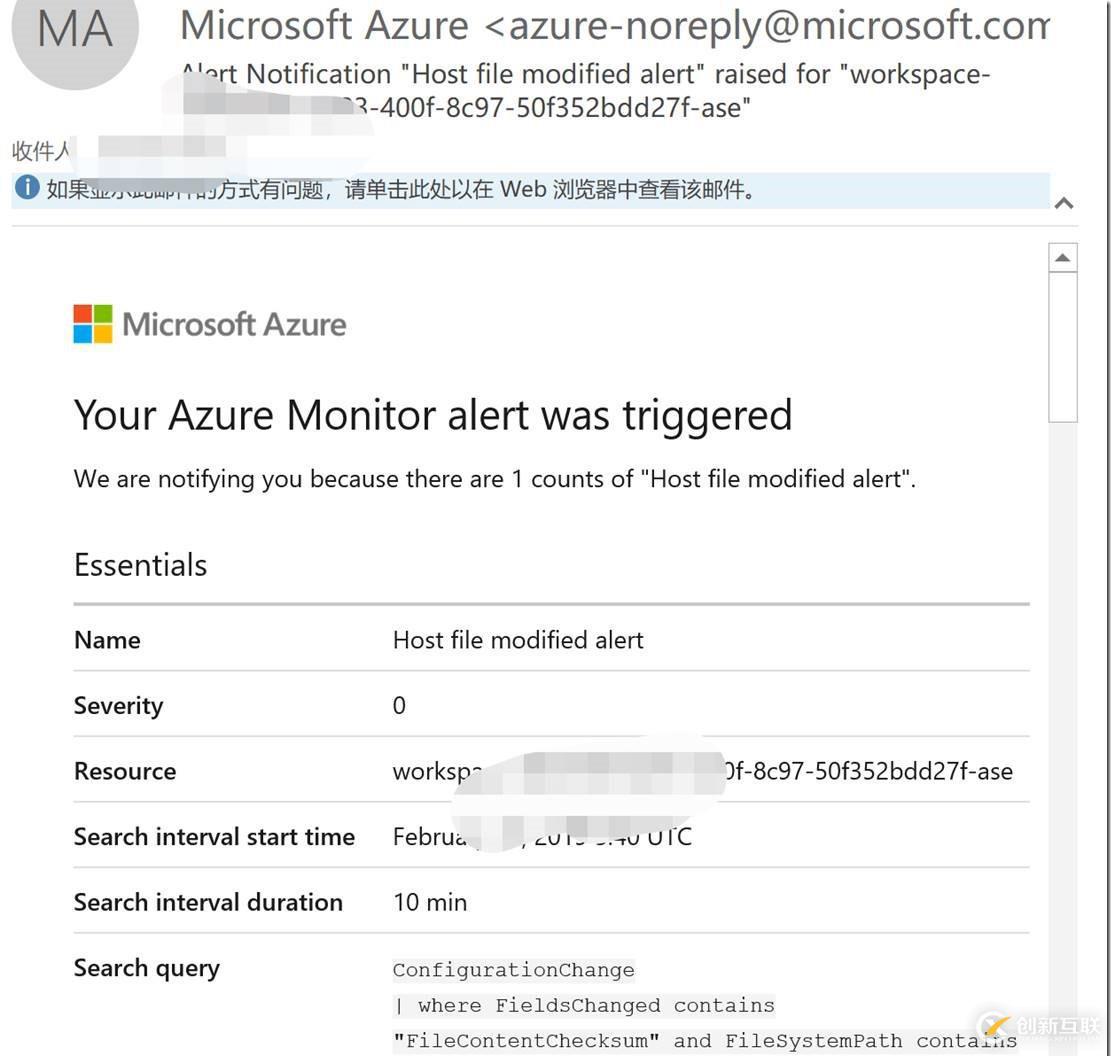Click the scrollbar up arrow

click(x=1063, y=256)
